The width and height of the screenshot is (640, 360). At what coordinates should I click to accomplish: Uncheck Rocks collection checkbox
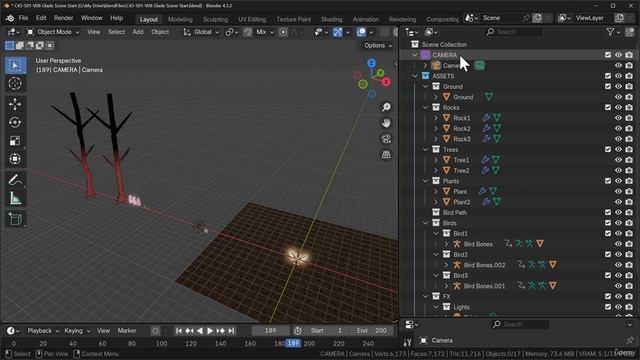coord(608,107)
